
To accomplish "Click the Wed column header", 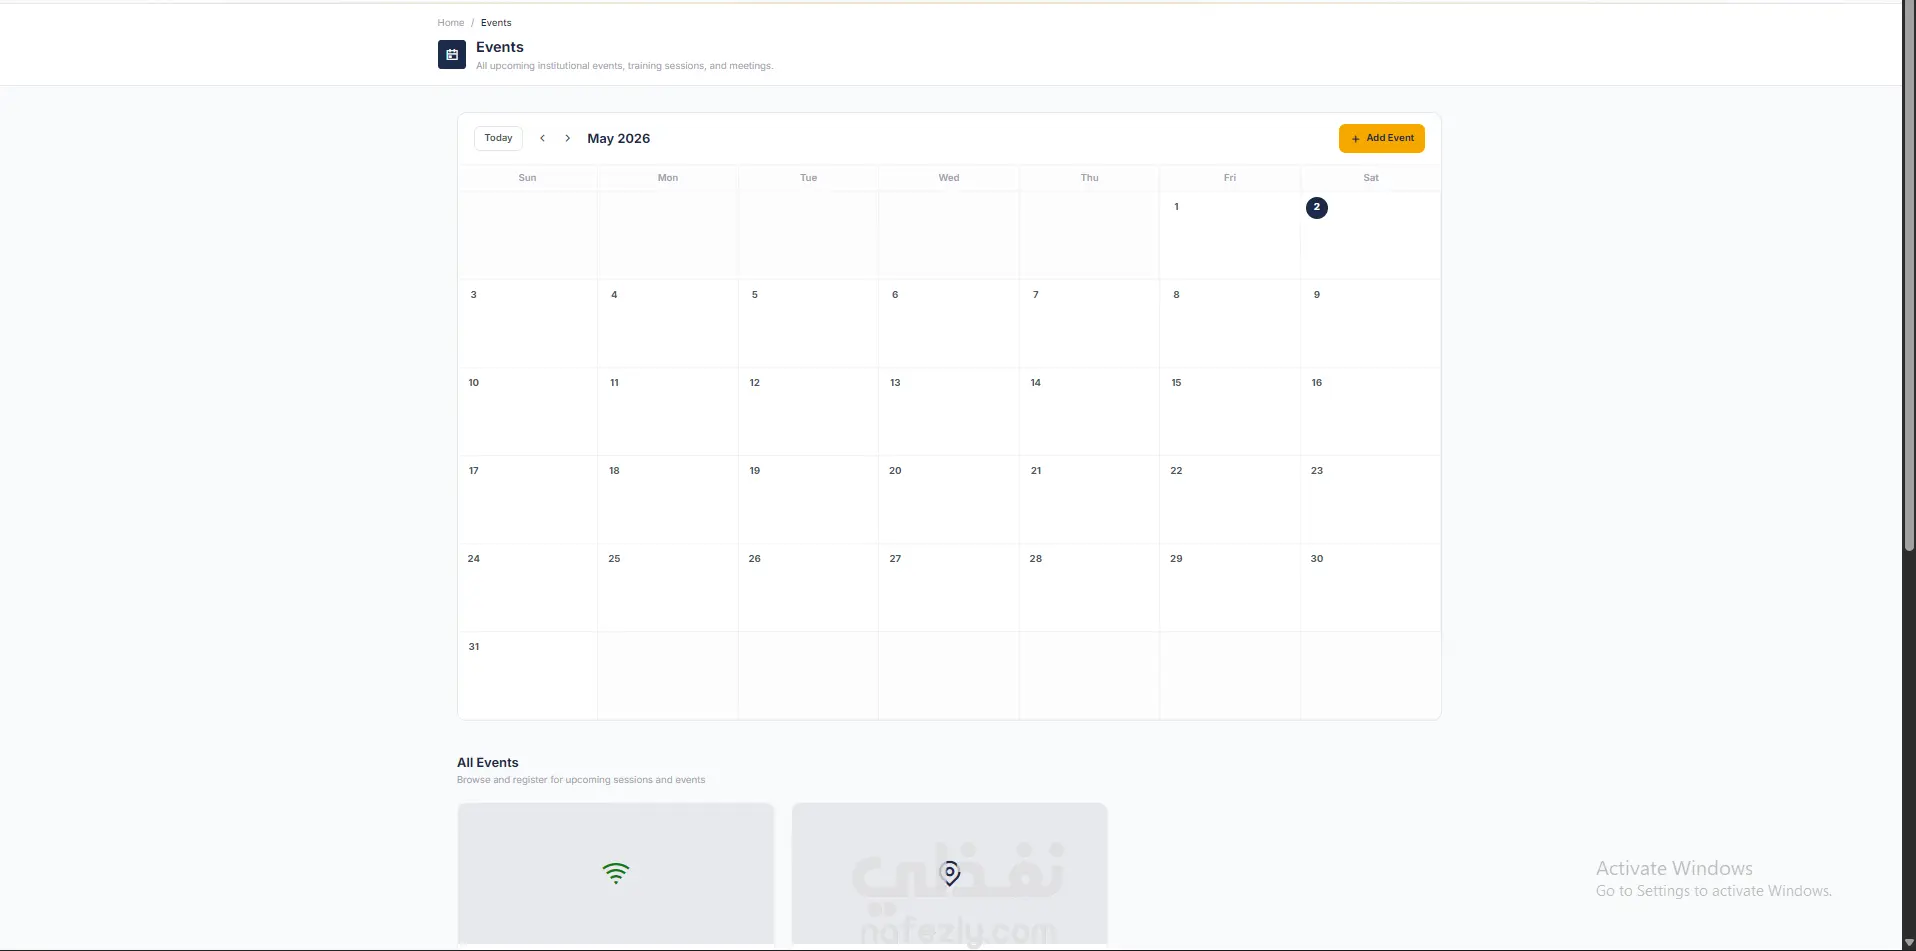I will [x=949, y=178].
